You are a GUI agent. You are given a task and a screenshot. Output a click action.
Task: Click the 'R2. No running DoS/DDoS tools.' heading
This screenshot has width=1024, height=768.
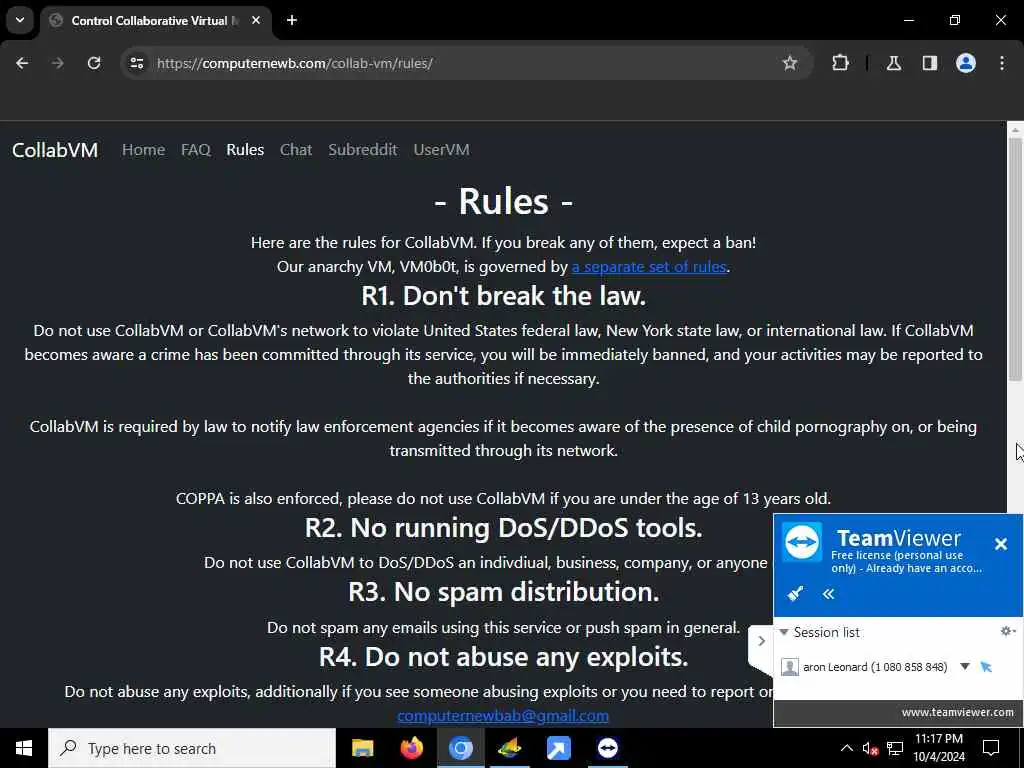point(504,528)
